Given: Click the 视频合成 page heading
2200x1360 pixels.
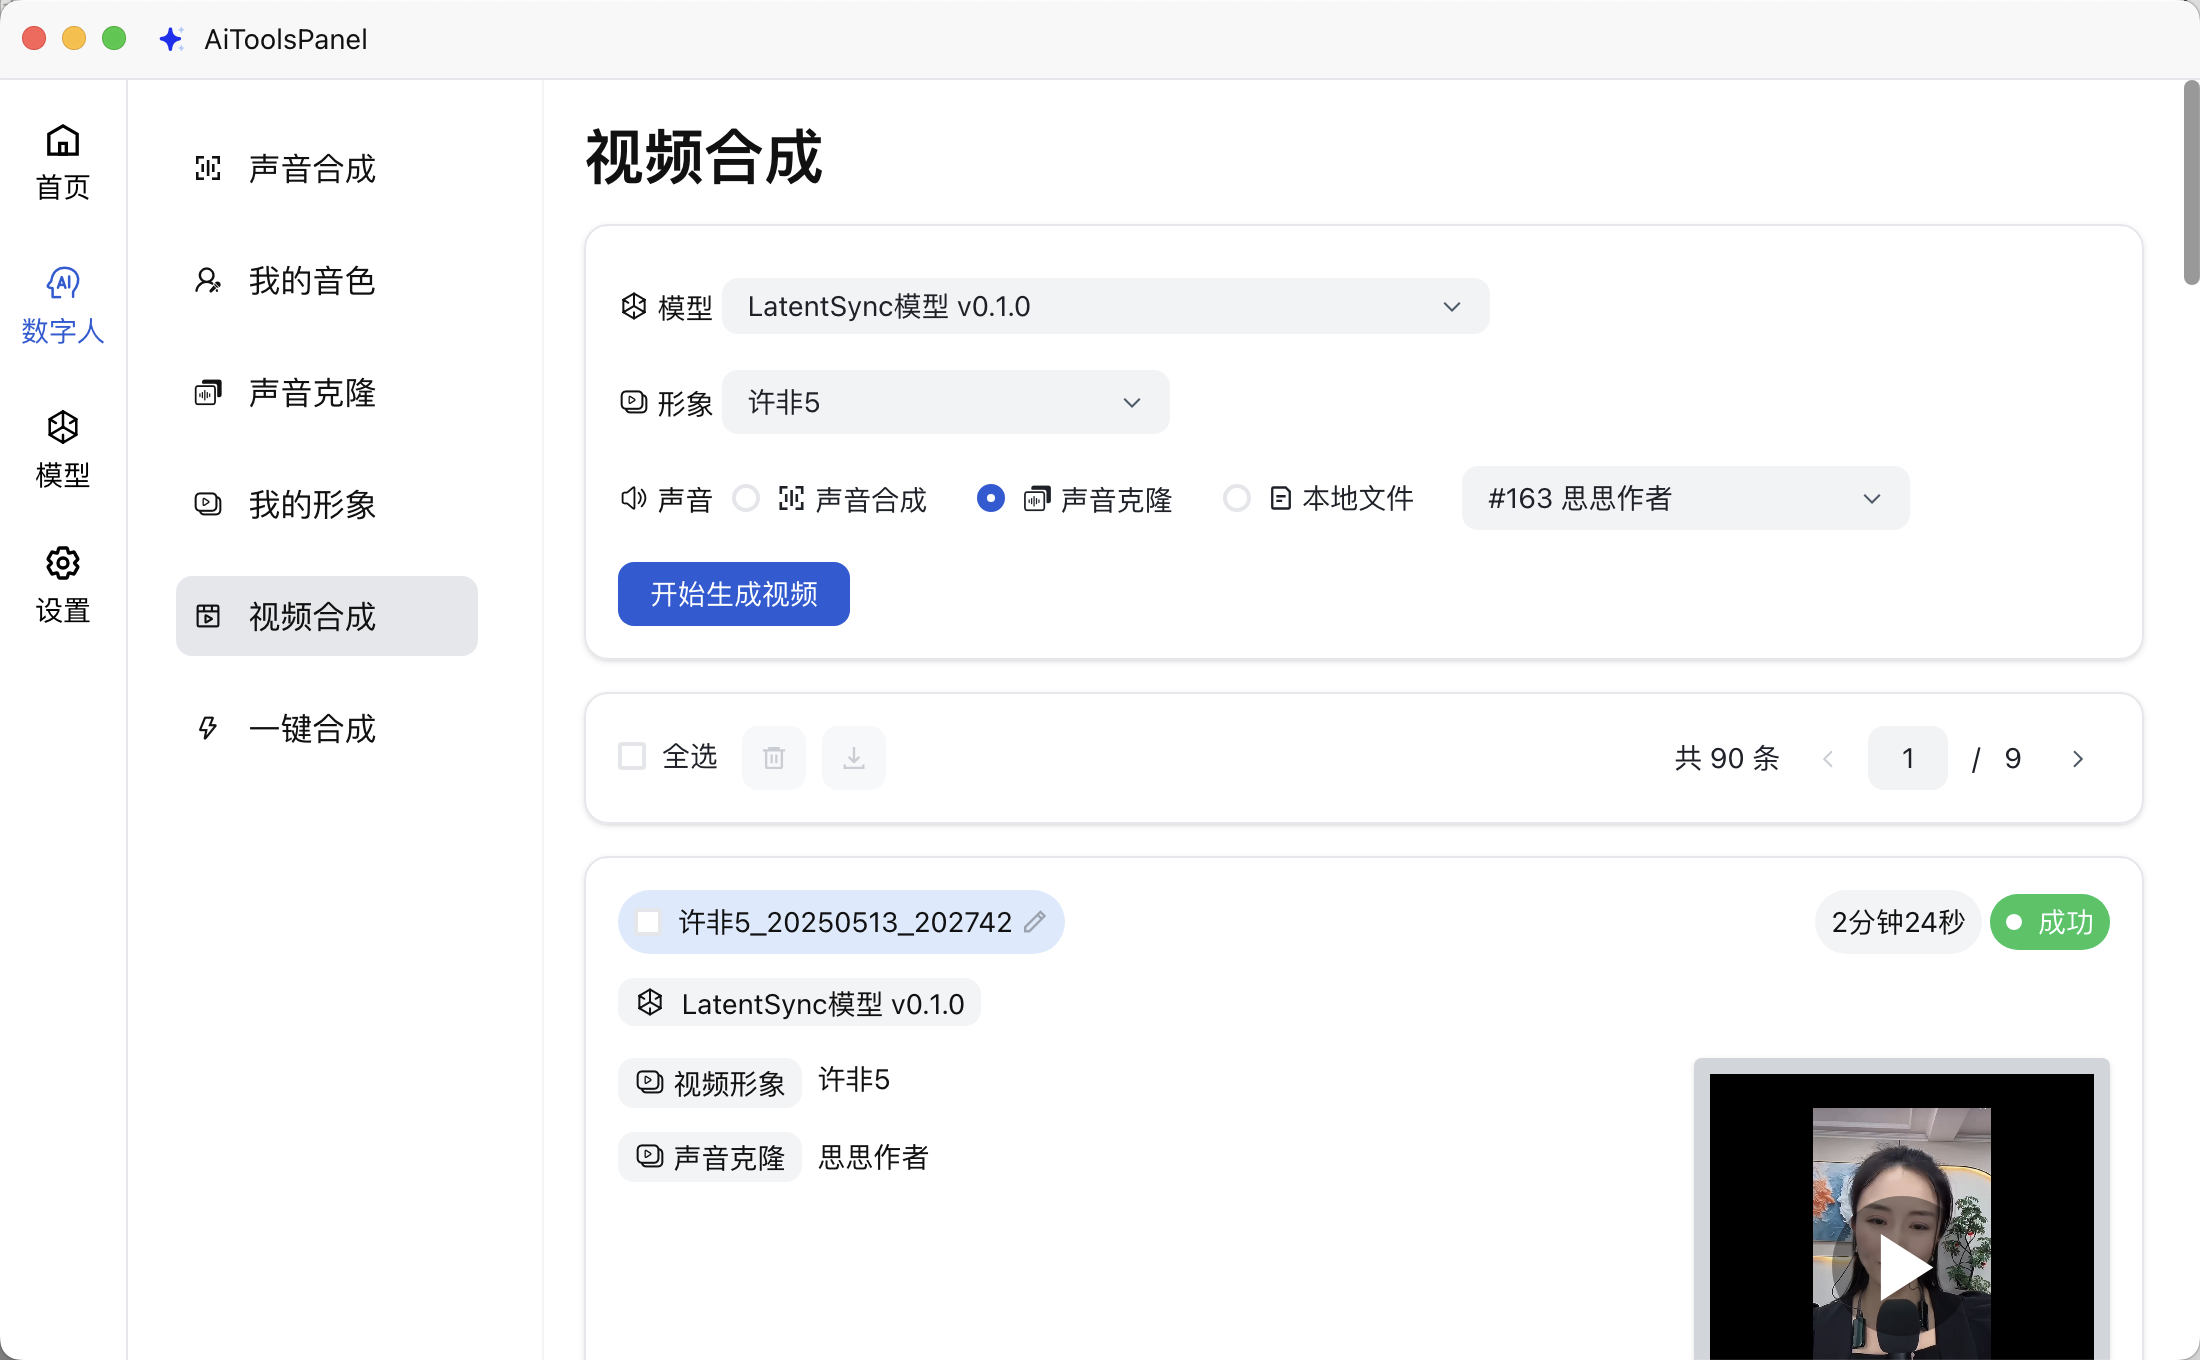Looking at the screenshot, I should click(704, 157).
